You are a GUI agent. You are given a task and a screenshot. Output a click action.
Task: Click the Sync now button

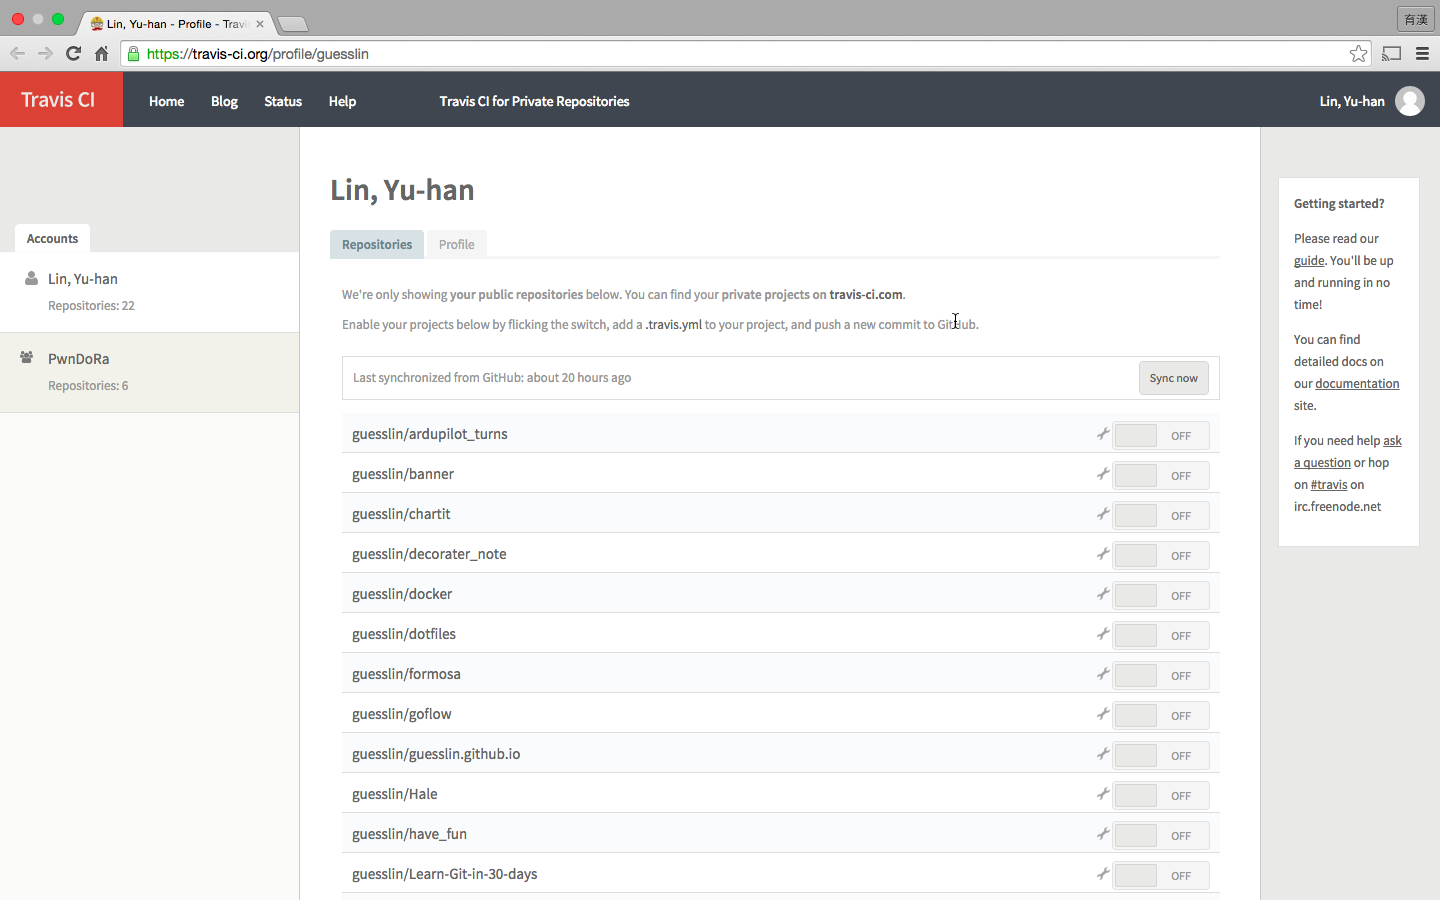[1174, 378]
